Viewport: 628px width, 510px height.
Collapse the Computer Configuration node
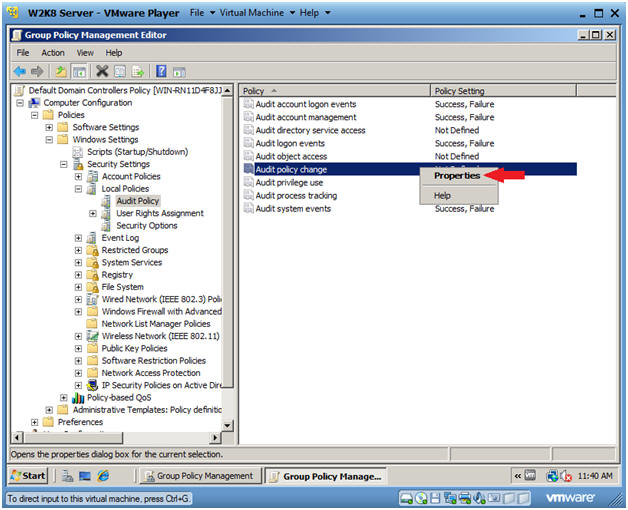(20, 103)
